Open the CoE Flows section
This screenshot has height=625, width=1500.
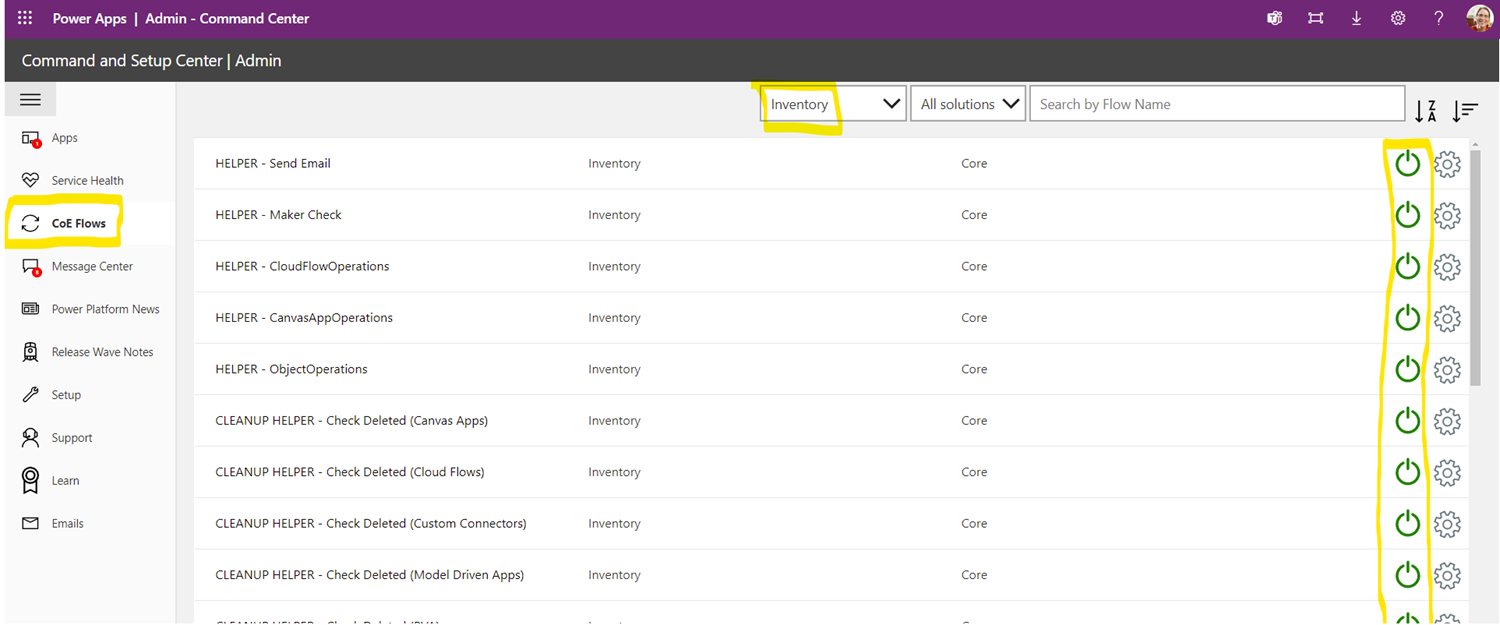[x=77, y=222]
